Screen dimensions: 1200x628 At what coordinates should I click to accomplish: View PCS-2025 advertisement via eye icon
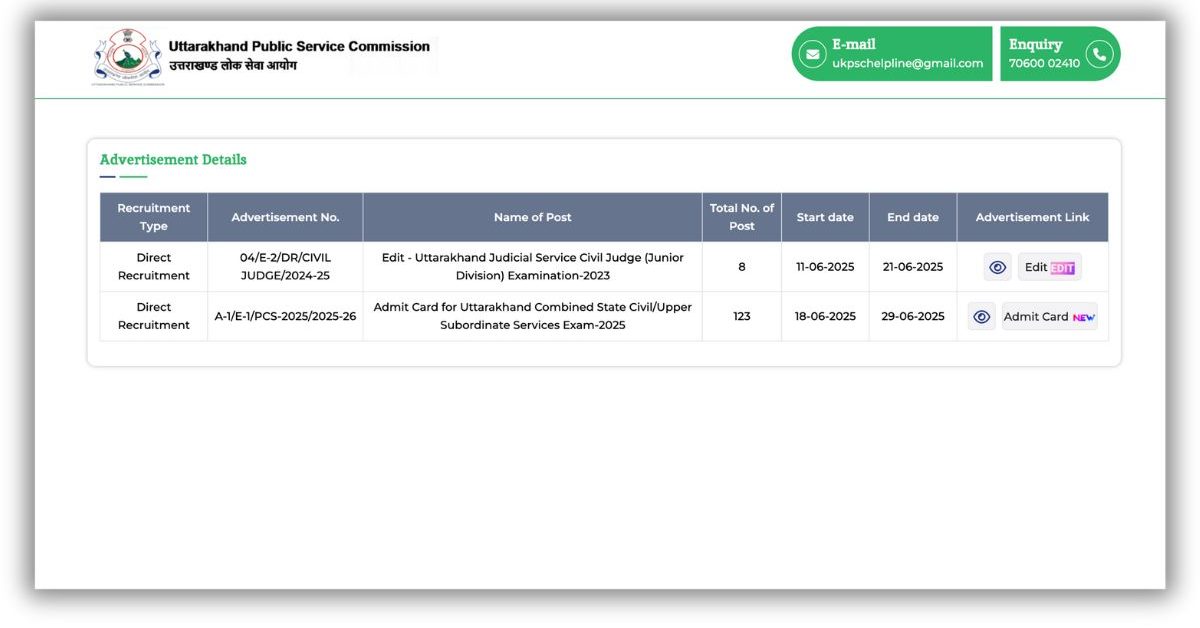[x=982, y=316]
